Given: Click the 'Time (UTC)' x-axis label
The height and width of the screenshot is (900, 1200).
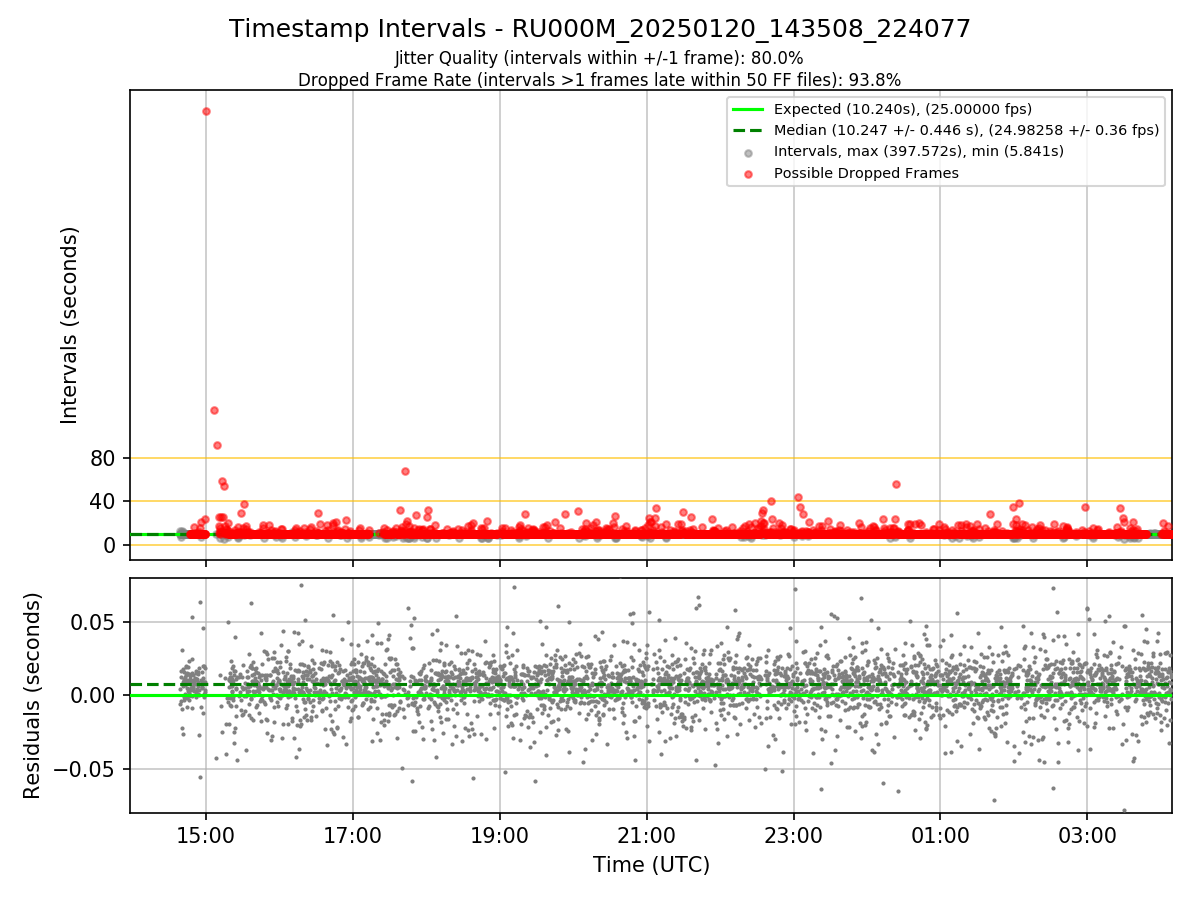Looking at the screenshot, I should click(x=651, y=865).
